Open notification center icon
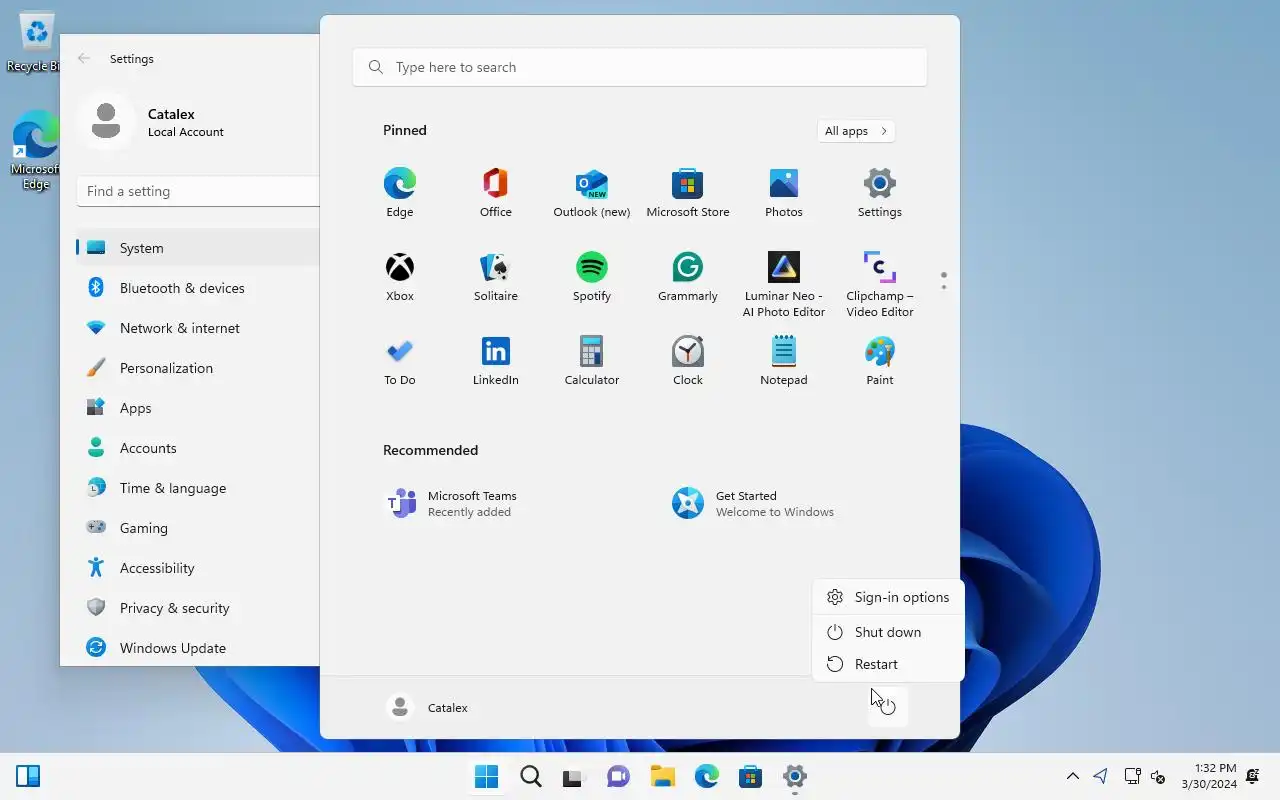Image resolution: width=1280 pixels, height=800 pixels. 1252,776
